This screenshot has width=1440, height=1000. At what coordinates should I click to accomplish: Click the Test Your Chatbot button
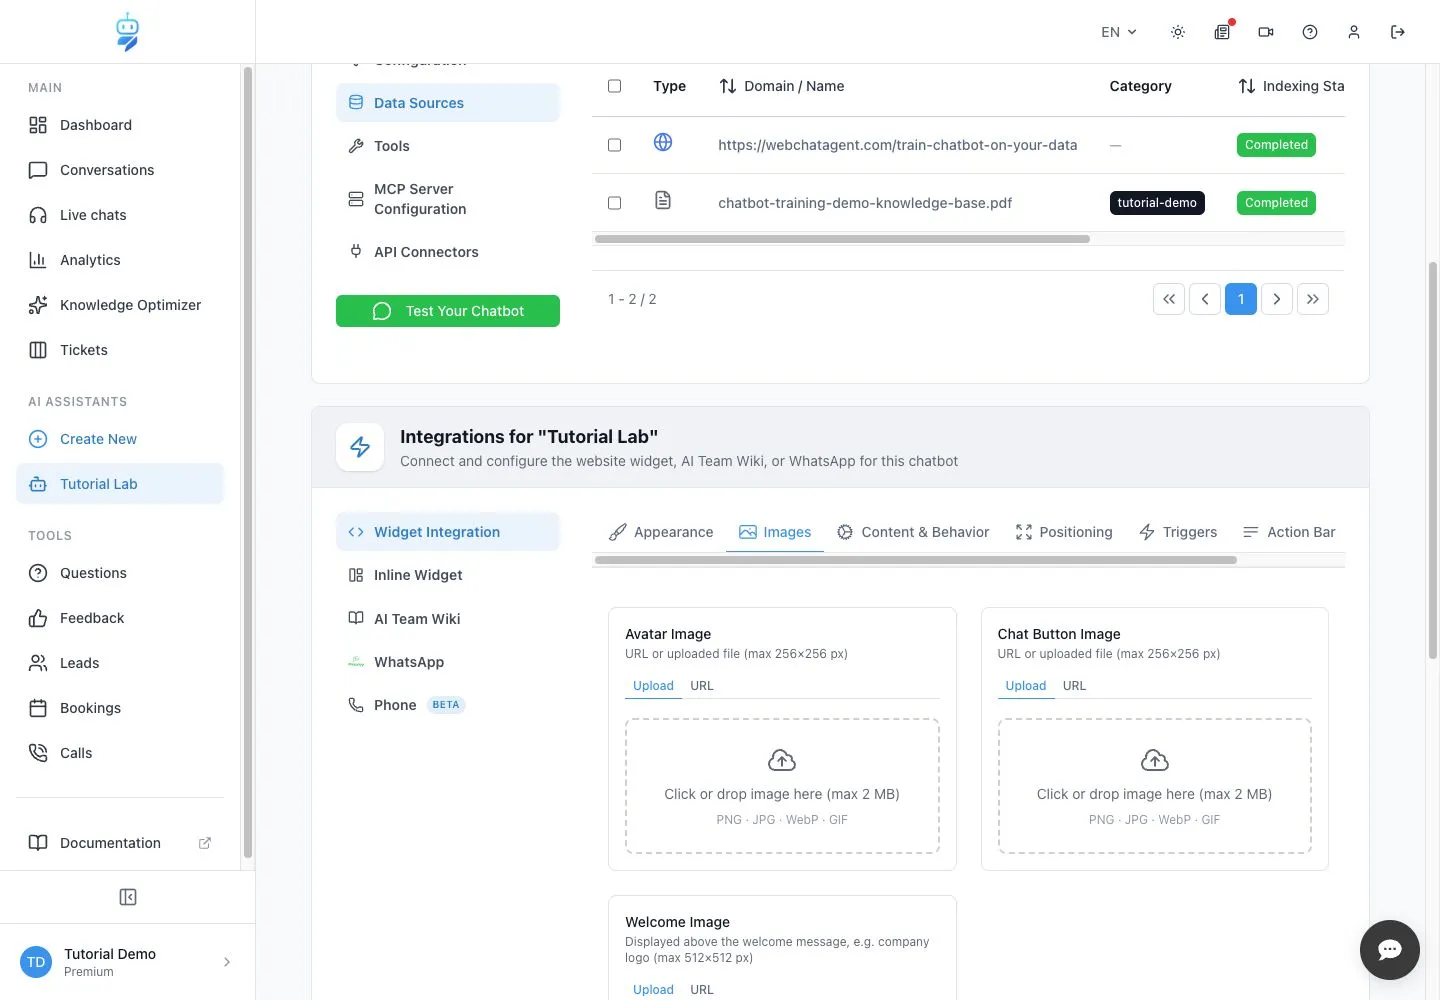(448, 311)
